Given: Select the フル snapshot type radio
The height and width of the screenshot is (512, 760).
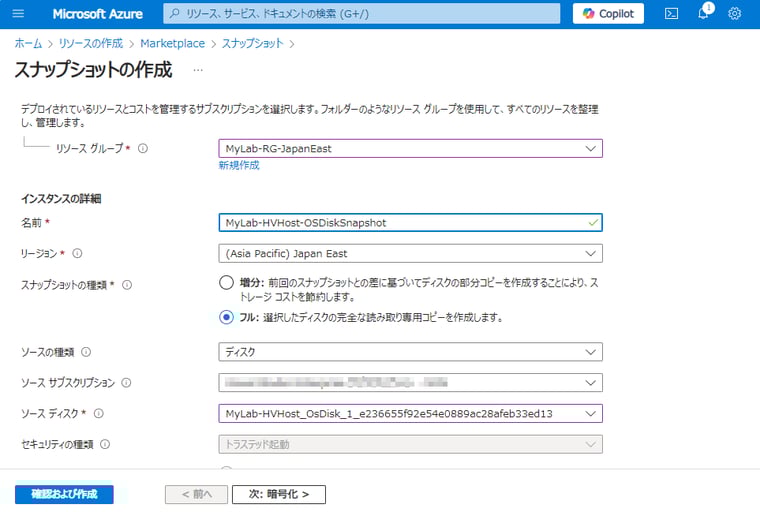Looking at the screenshot, I should [x=226, y=318].
